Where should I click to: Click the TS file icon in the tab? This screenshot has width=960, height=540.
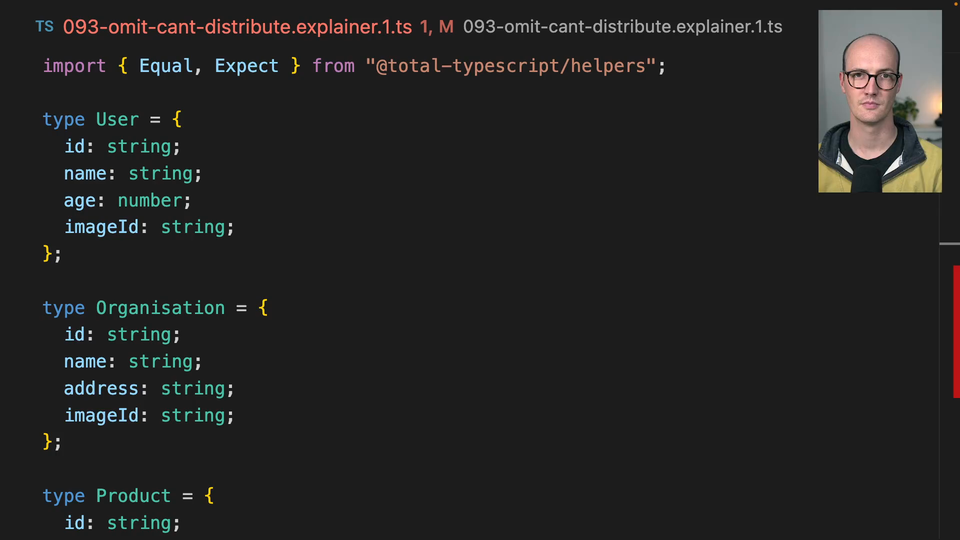(x=44, y=27)
